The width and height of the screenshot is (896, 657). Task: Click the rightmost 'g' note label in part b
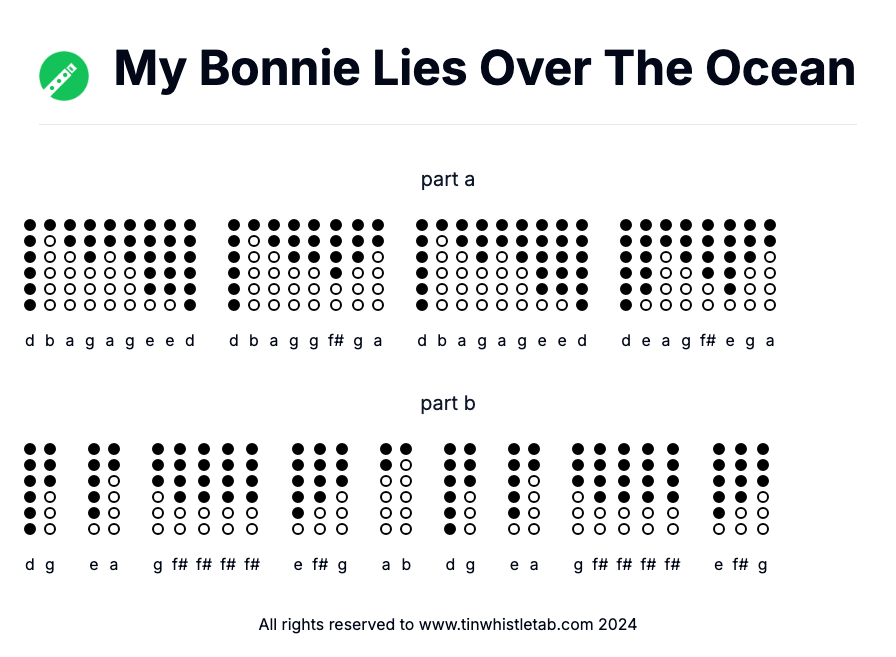pos(763,565)
